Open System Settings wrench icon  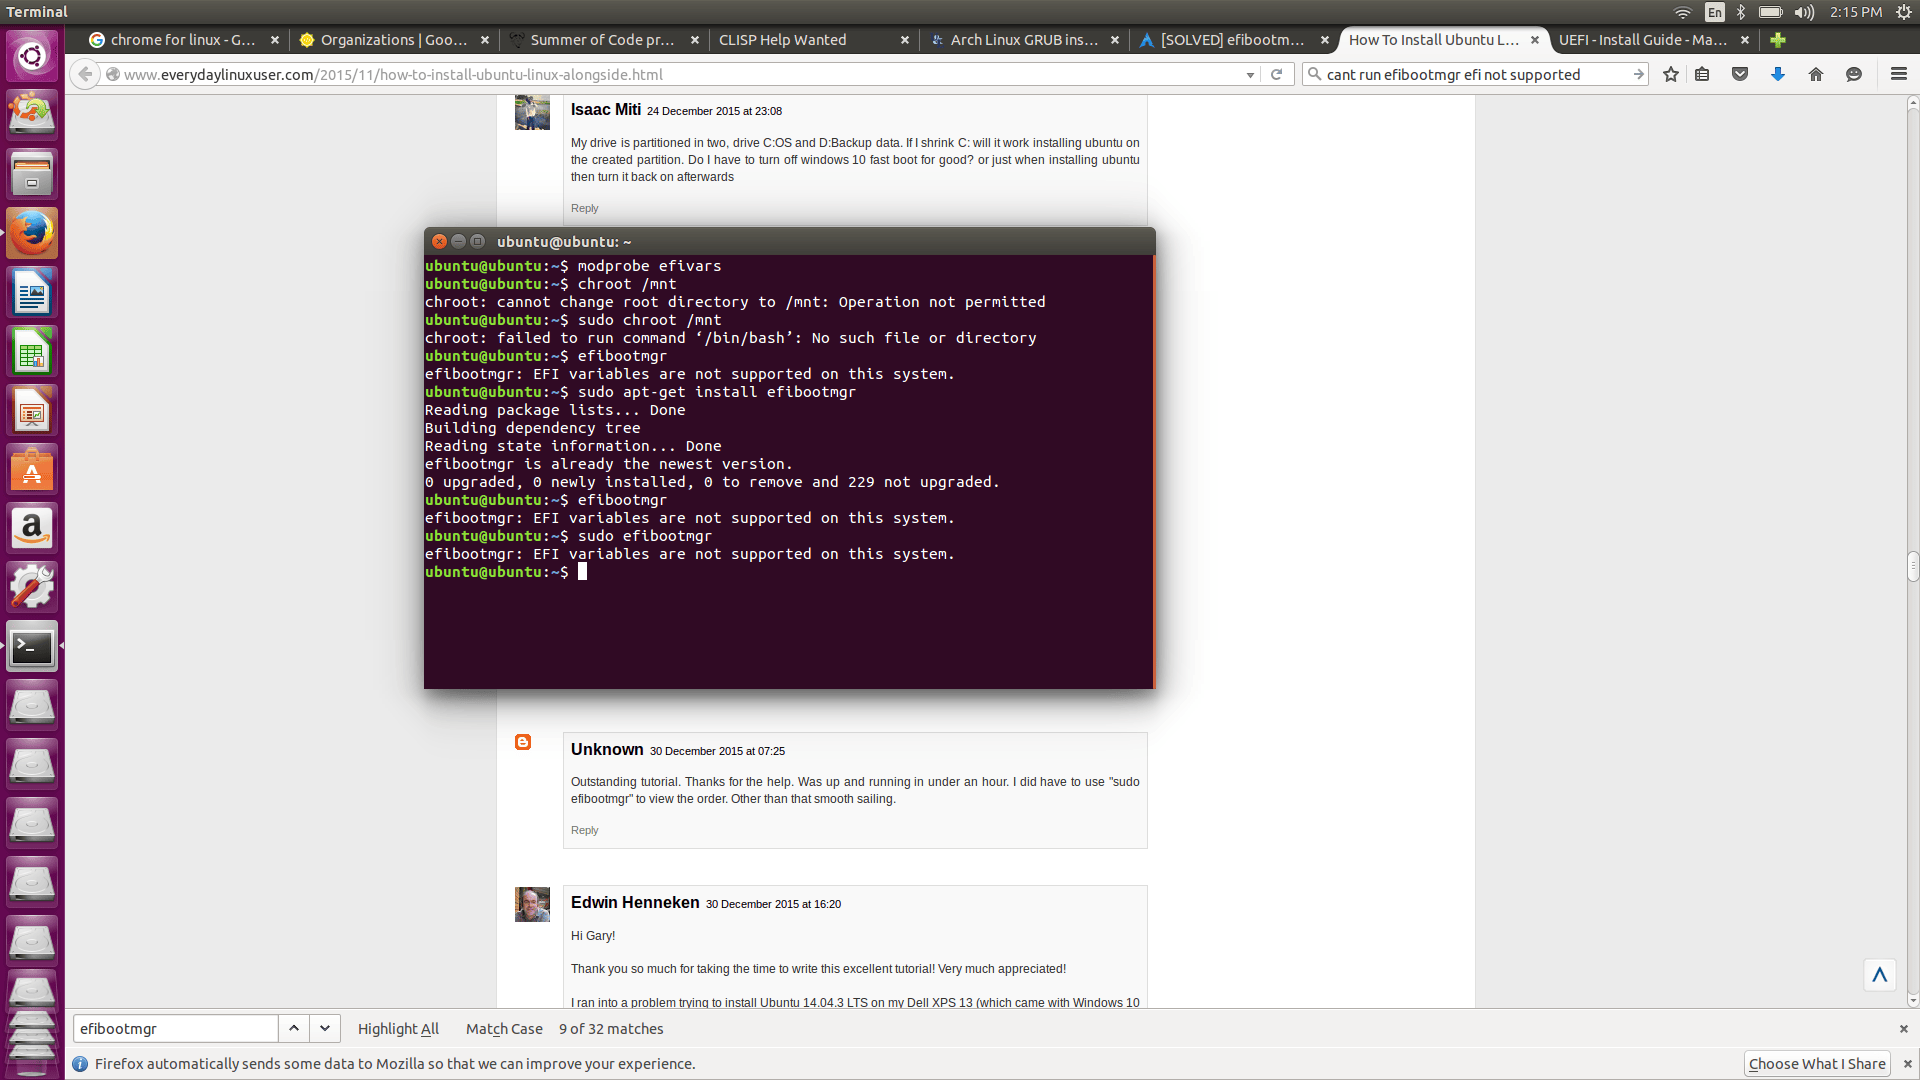pos(32,587)
